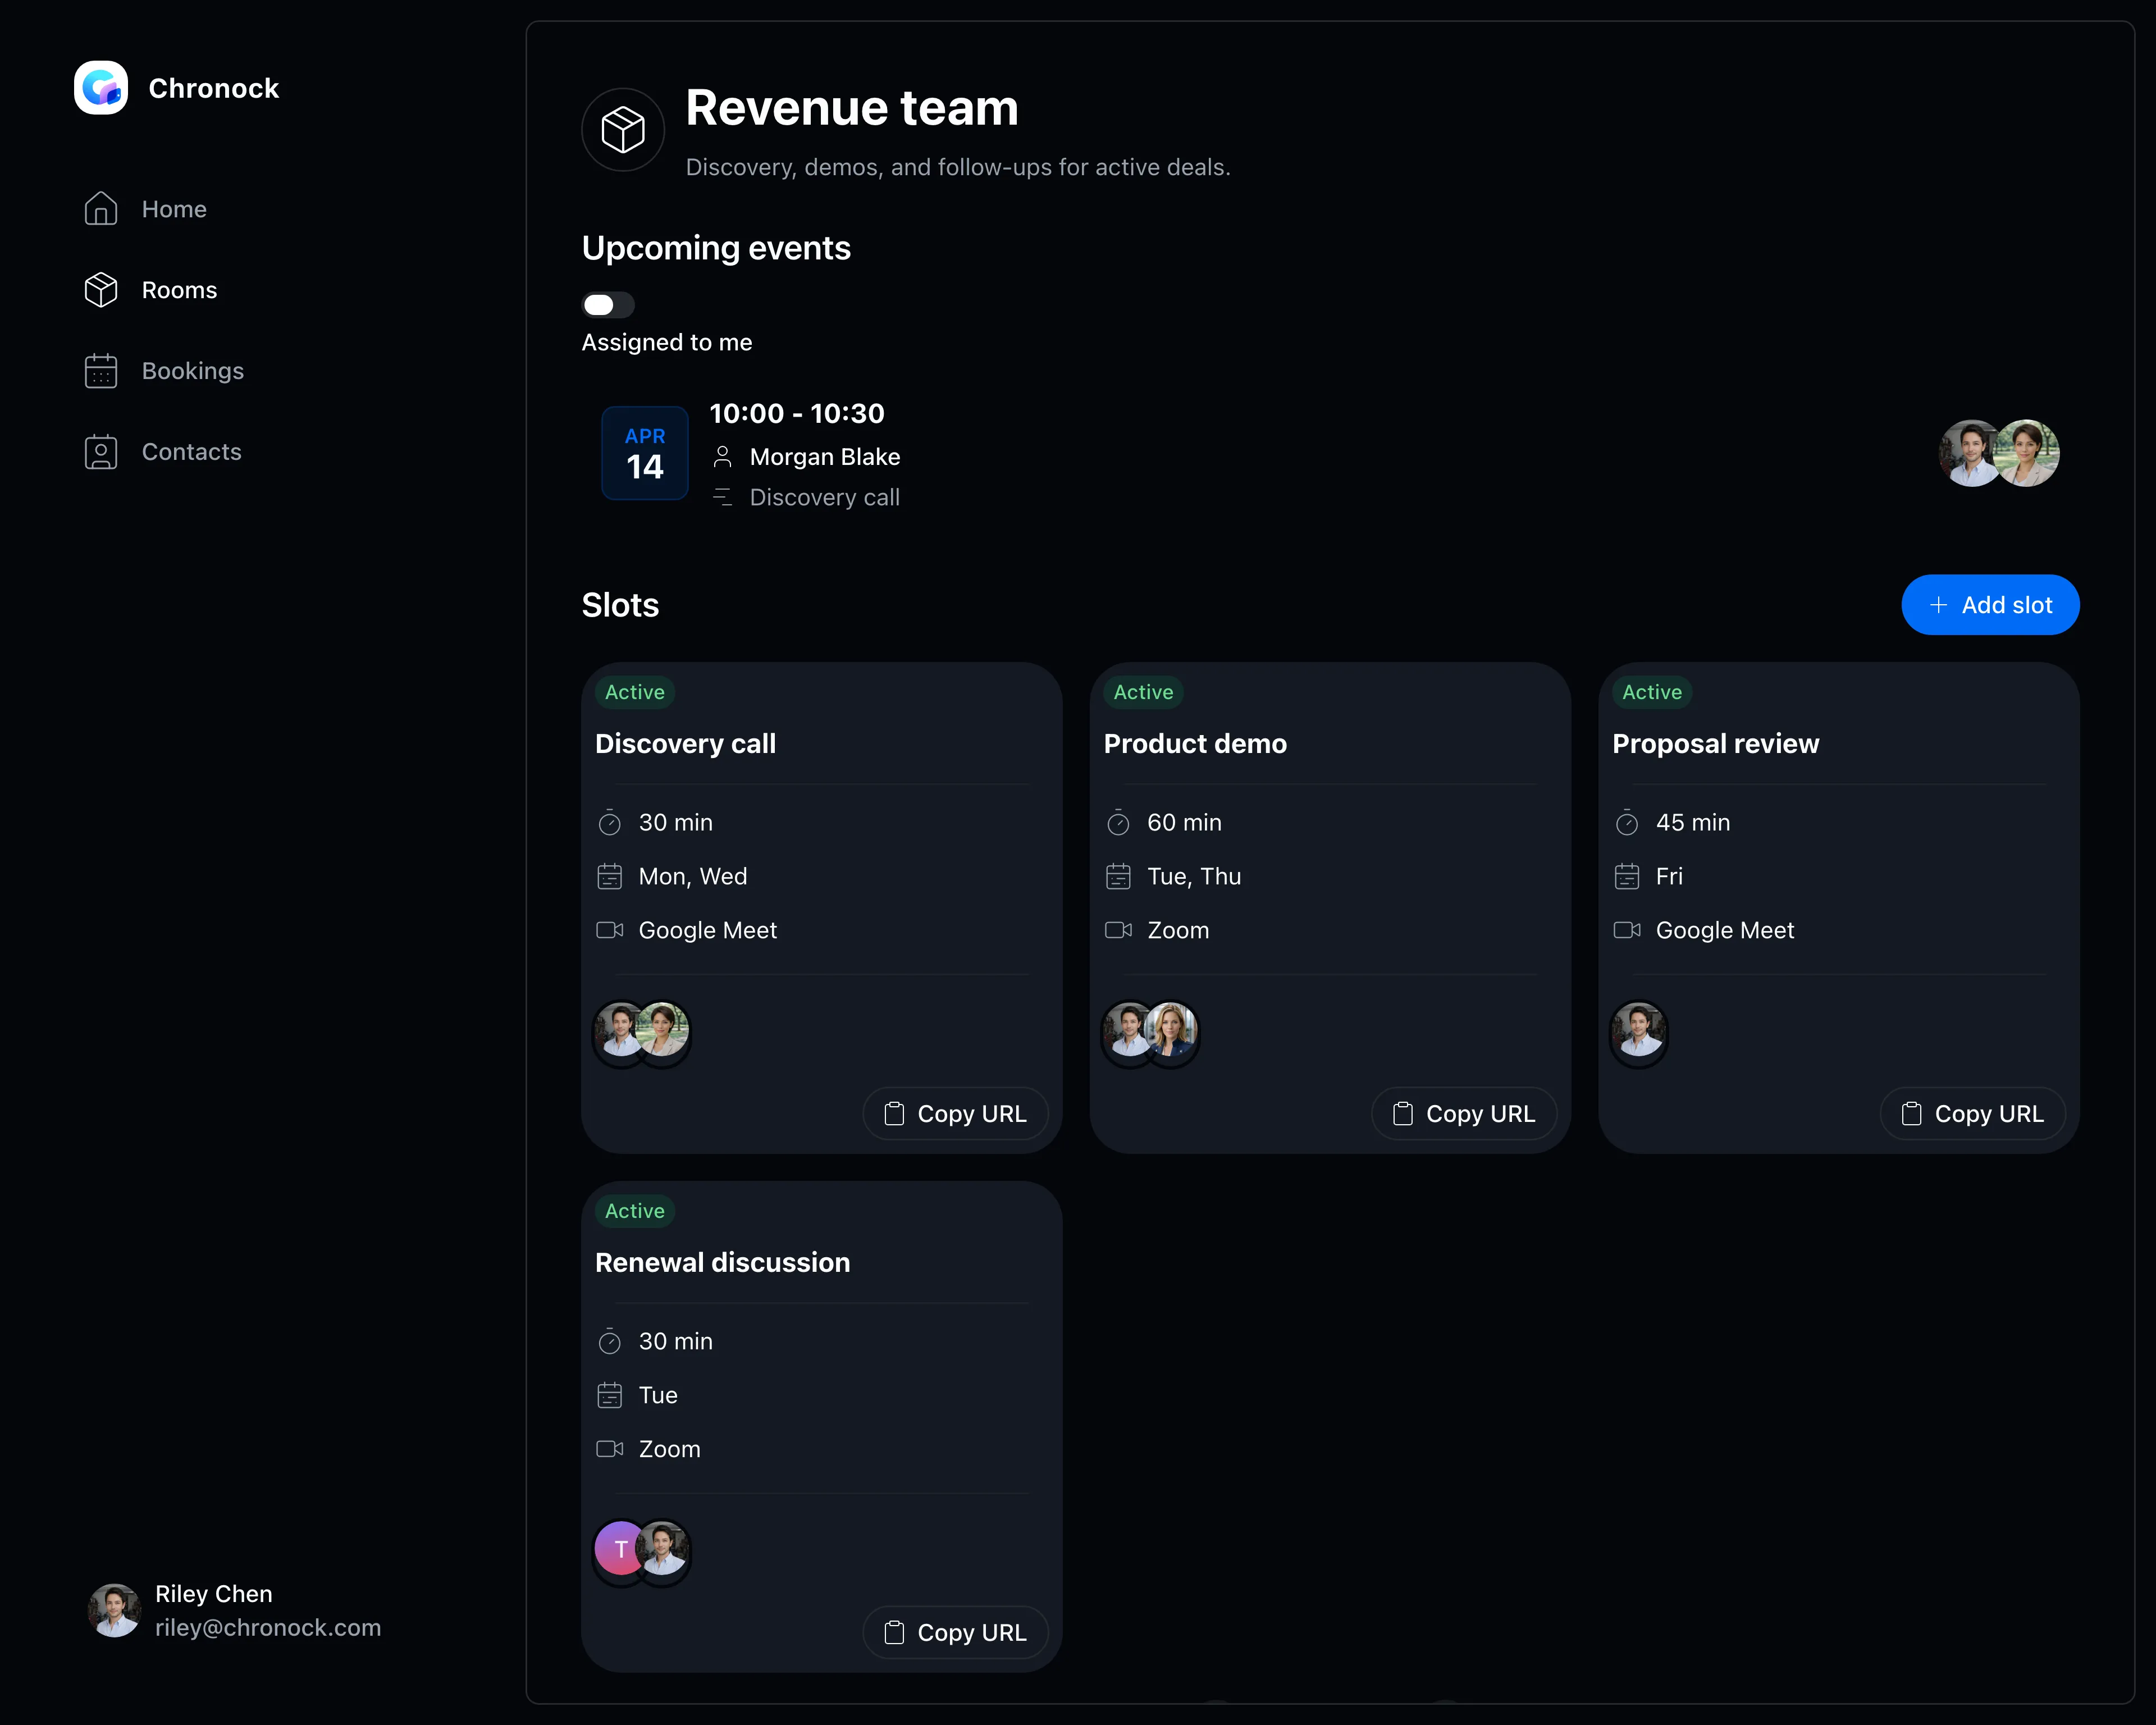2156x1725 pixels.
Task: Click timer icon on Proposal review card
Action: 1627,822
